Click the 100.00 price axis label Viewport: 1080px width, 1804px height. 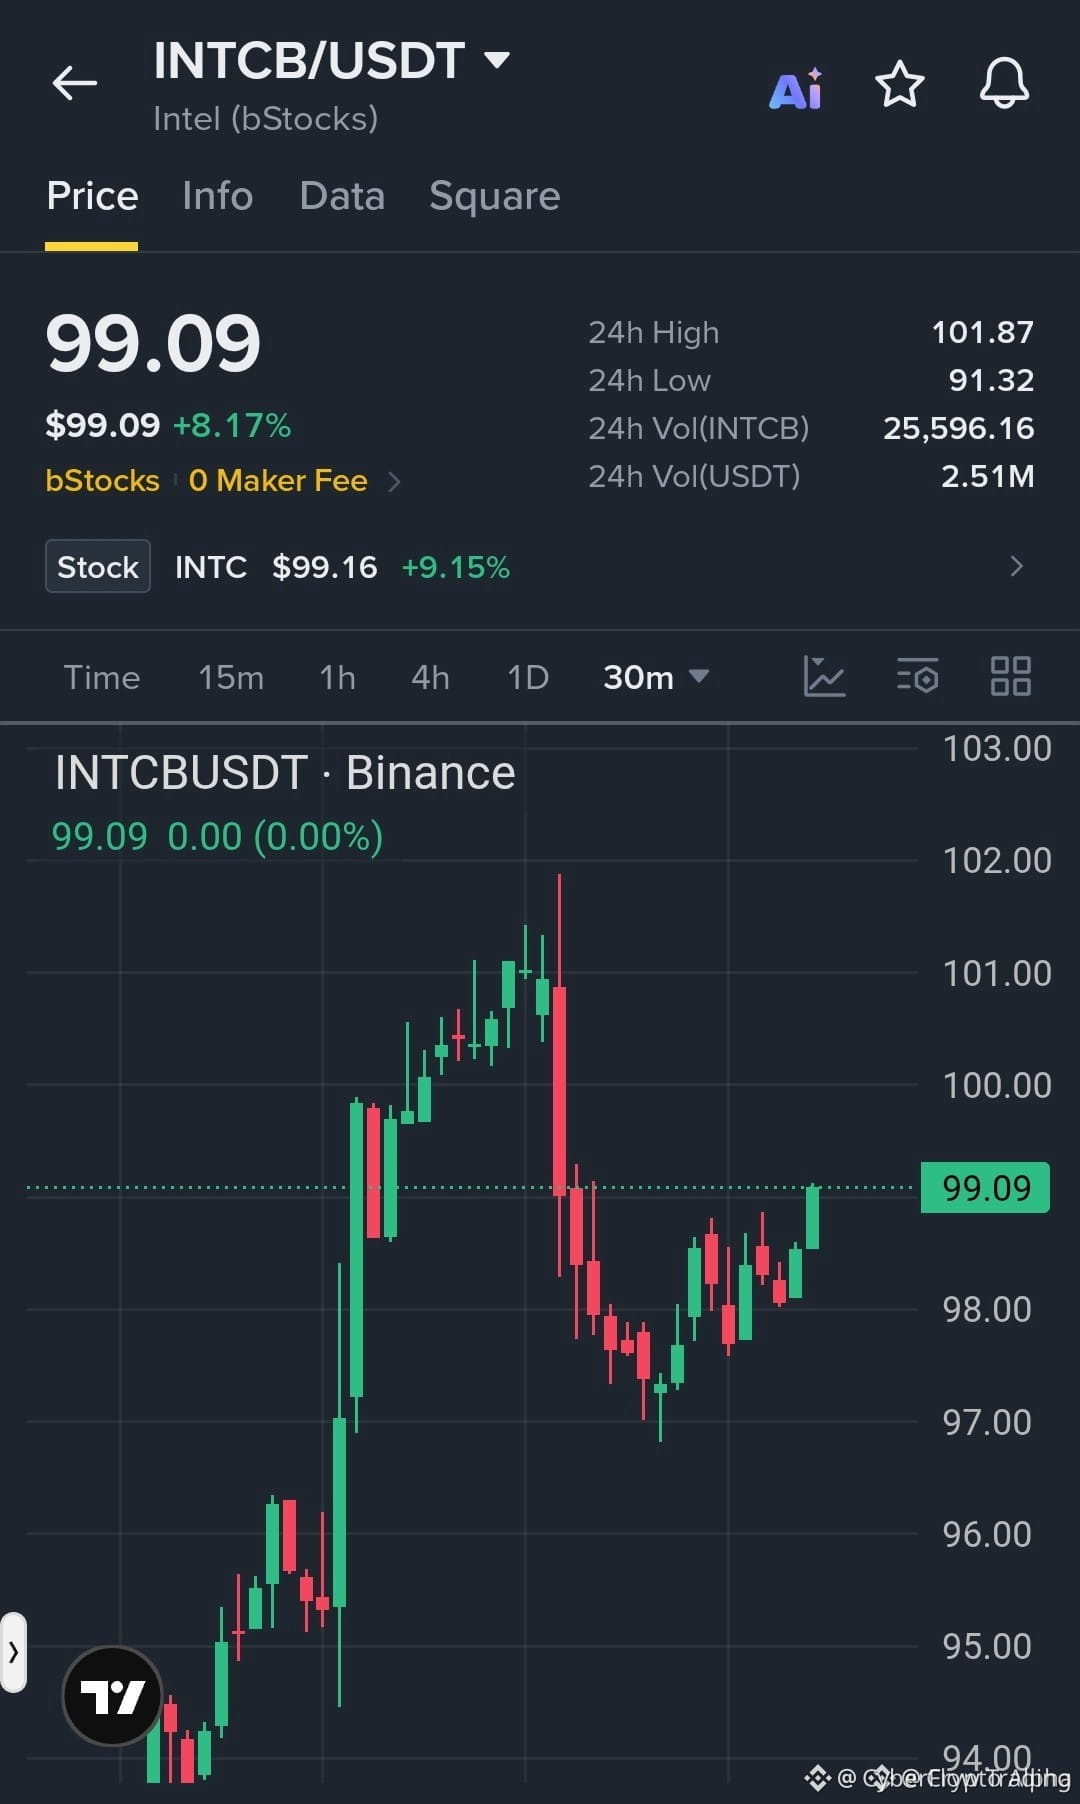pyautogui.click(x=997, y=1085)
